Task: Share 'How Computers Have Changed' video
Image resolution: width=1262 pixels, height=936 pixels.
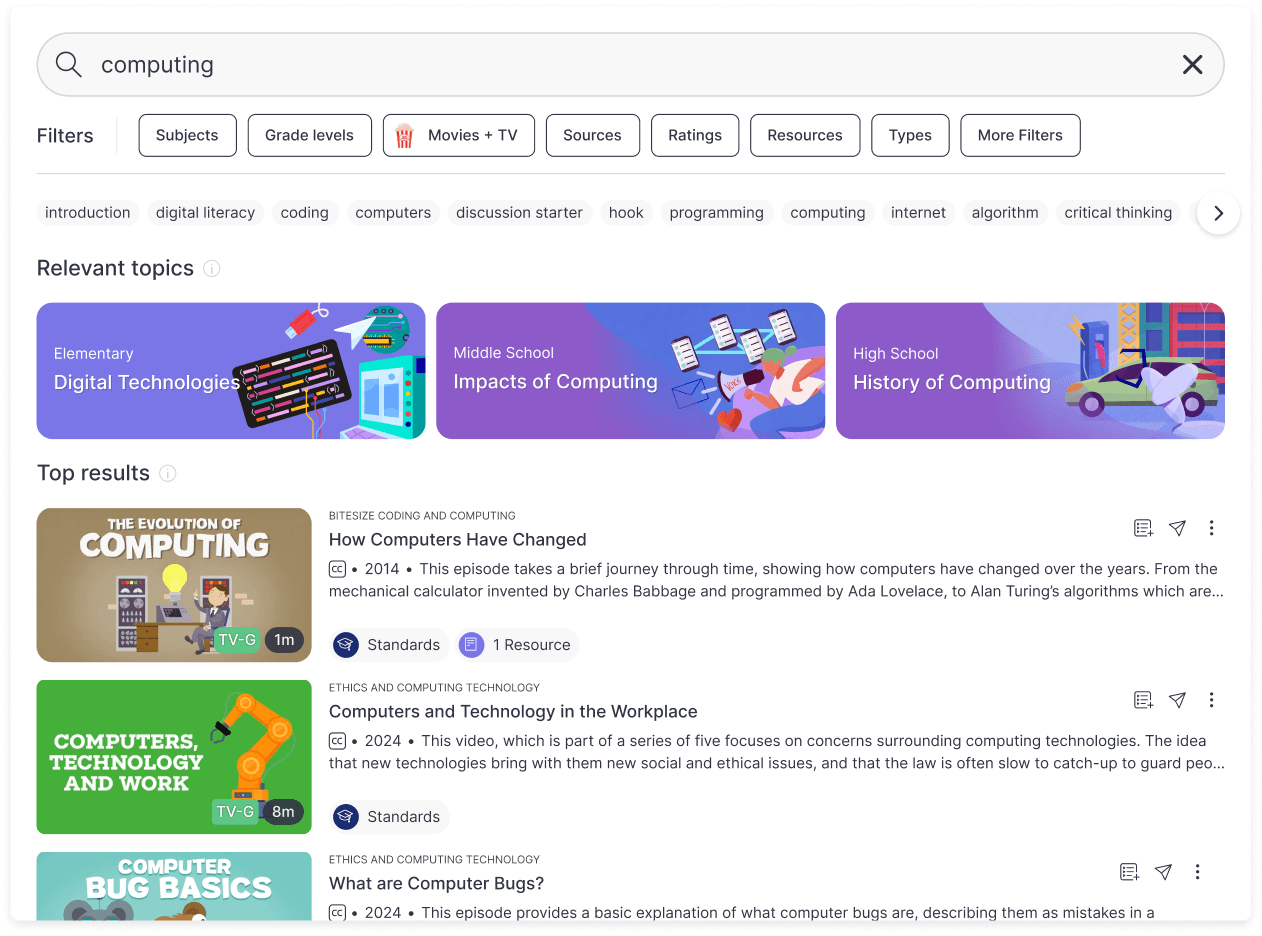Action: [1178, 528]
